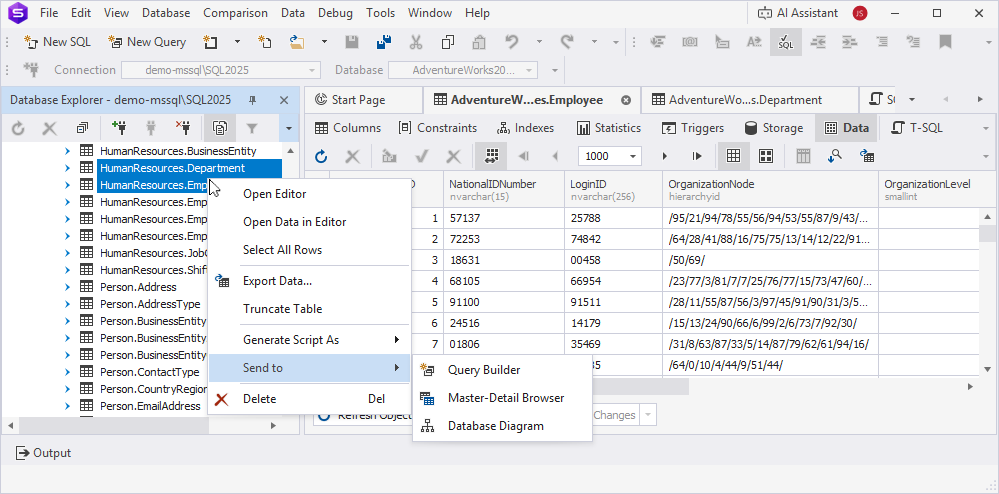Click the Refresh data icon in the grid toolbar
Screen dimensions: 999x494
click(321, 156)
